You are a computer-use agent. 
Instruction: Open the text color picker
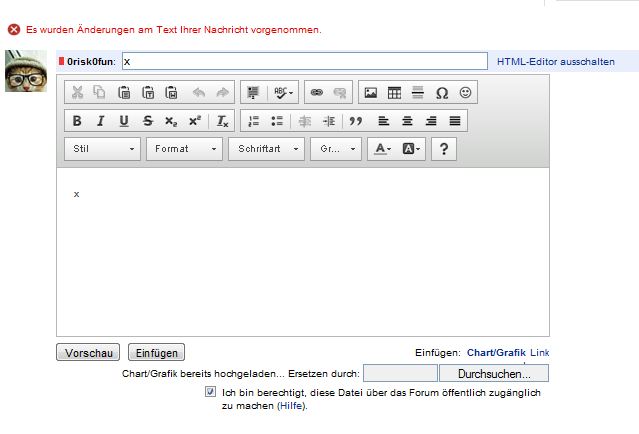click(383, 149)
